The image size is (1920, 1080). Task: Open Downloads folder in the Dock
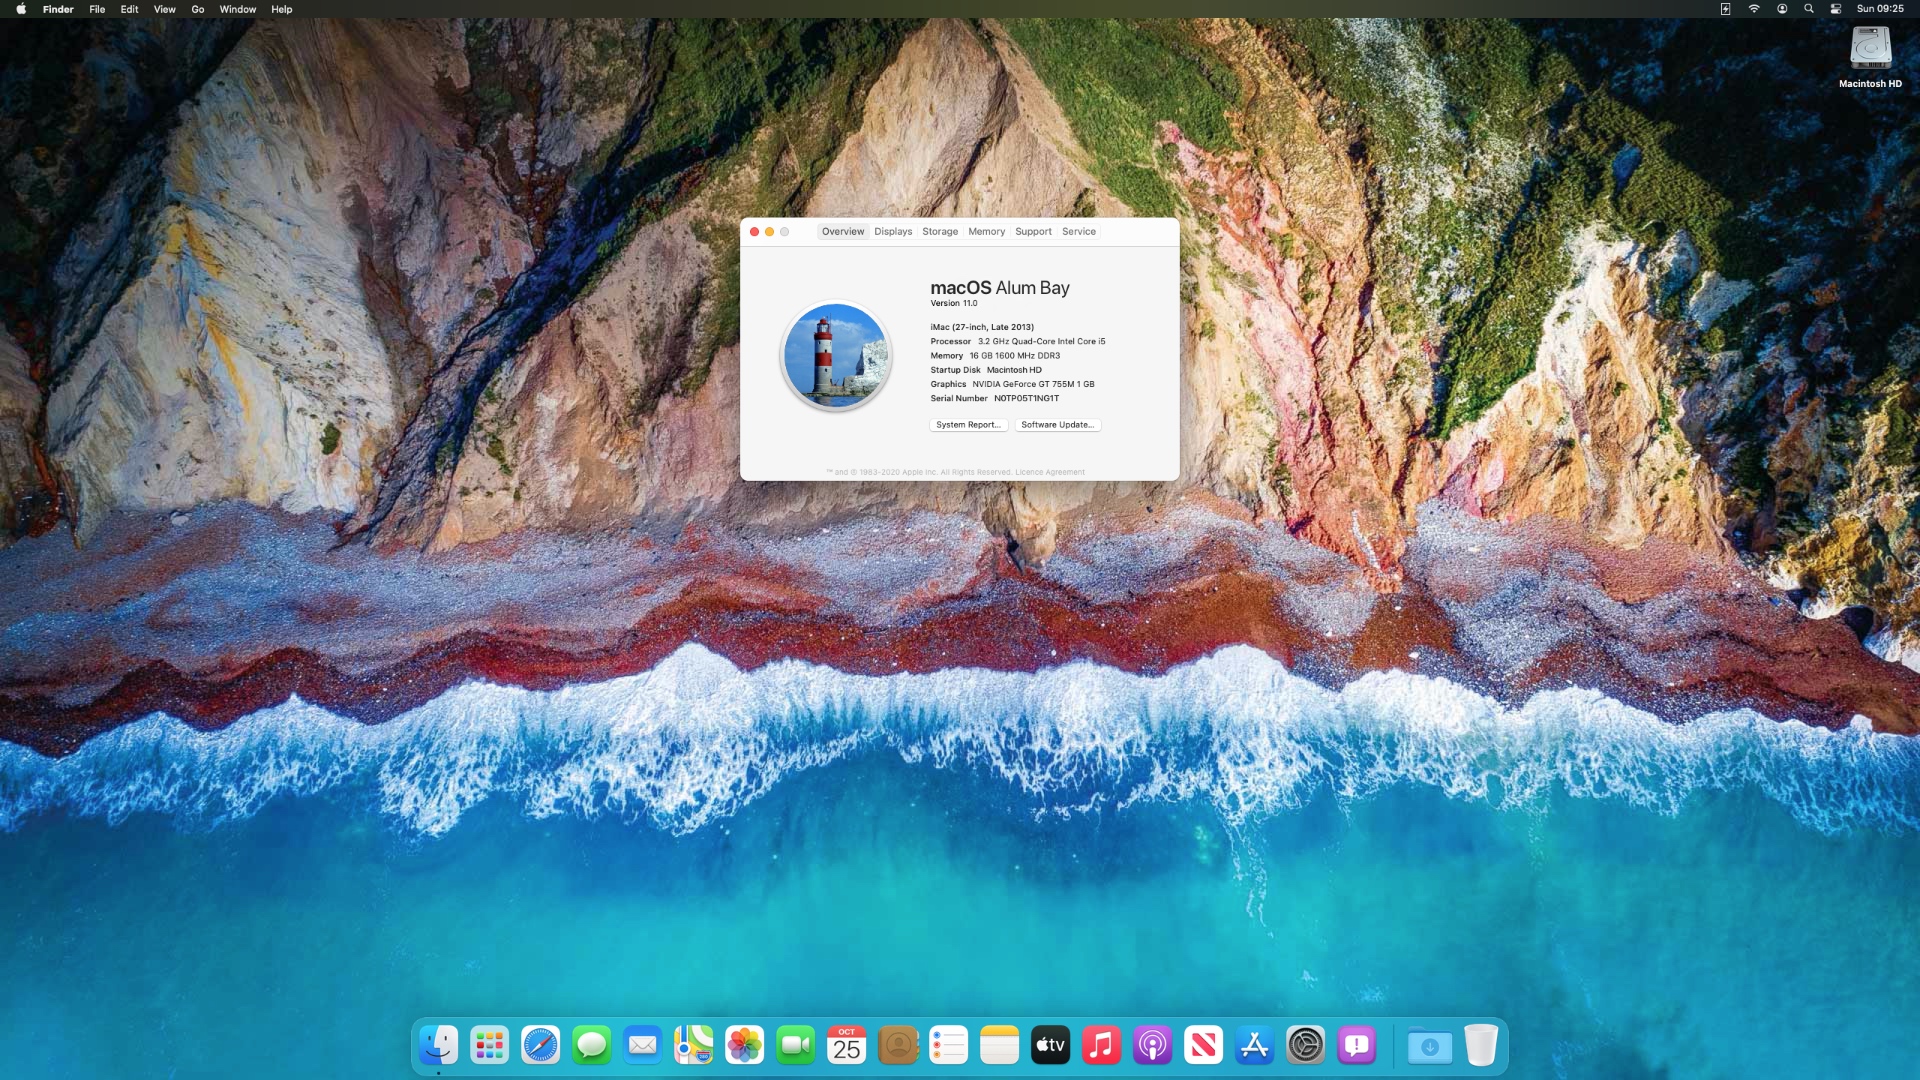pyautogui.click(x=1430, y=1046)
